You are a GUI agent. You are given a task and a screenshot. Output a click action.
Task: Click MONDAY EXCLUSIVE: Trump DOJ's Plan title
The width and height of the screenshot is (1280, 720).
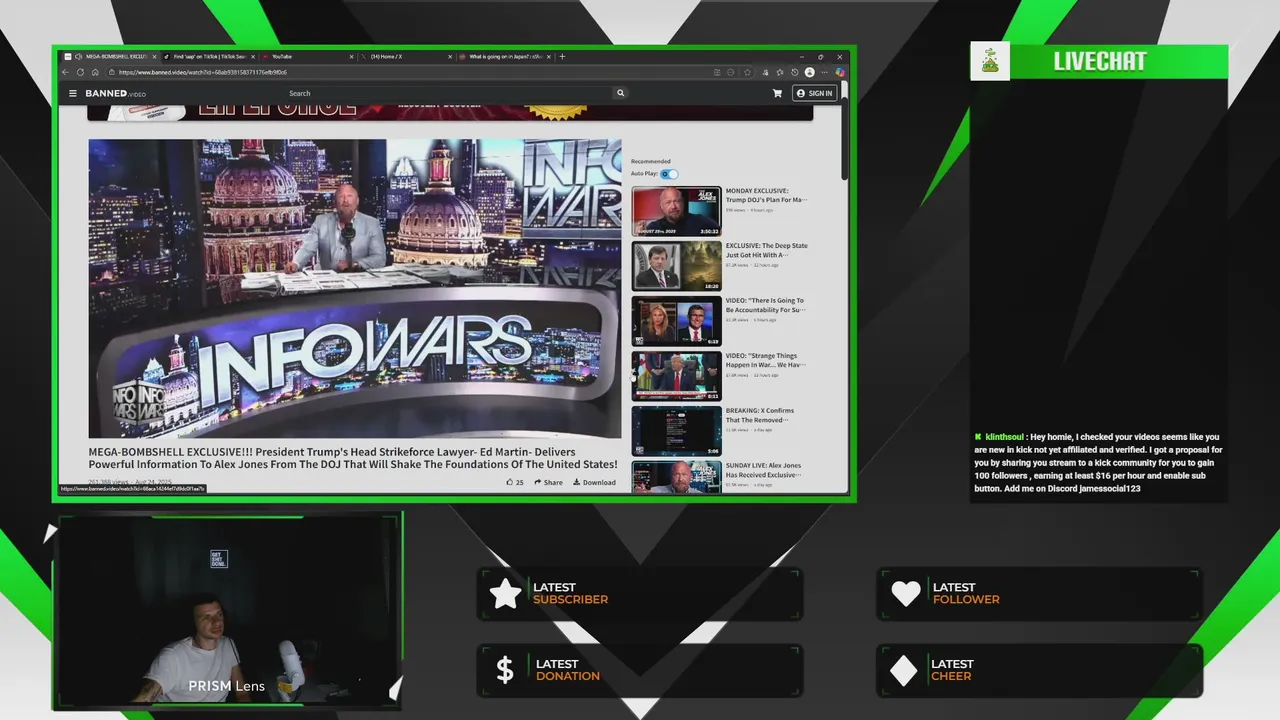(765, 195)
